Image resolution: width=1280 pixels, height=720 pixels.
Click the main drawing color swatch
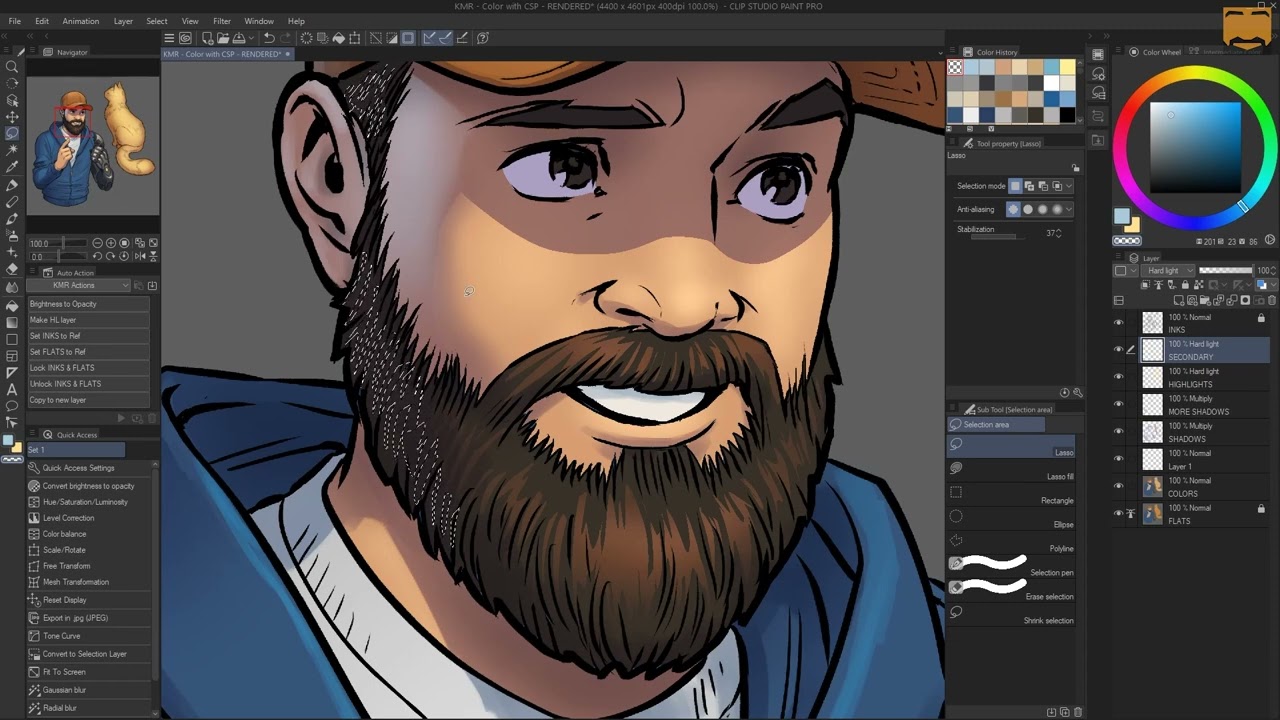tap(1122, 217)
